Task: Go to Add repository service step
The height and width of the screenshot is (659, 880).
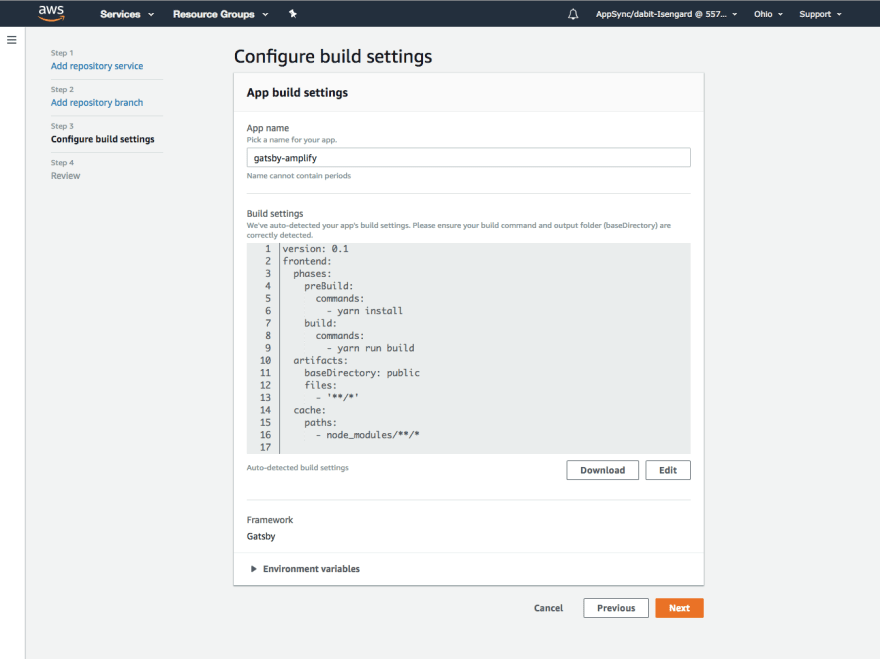Action: point(97,66)
